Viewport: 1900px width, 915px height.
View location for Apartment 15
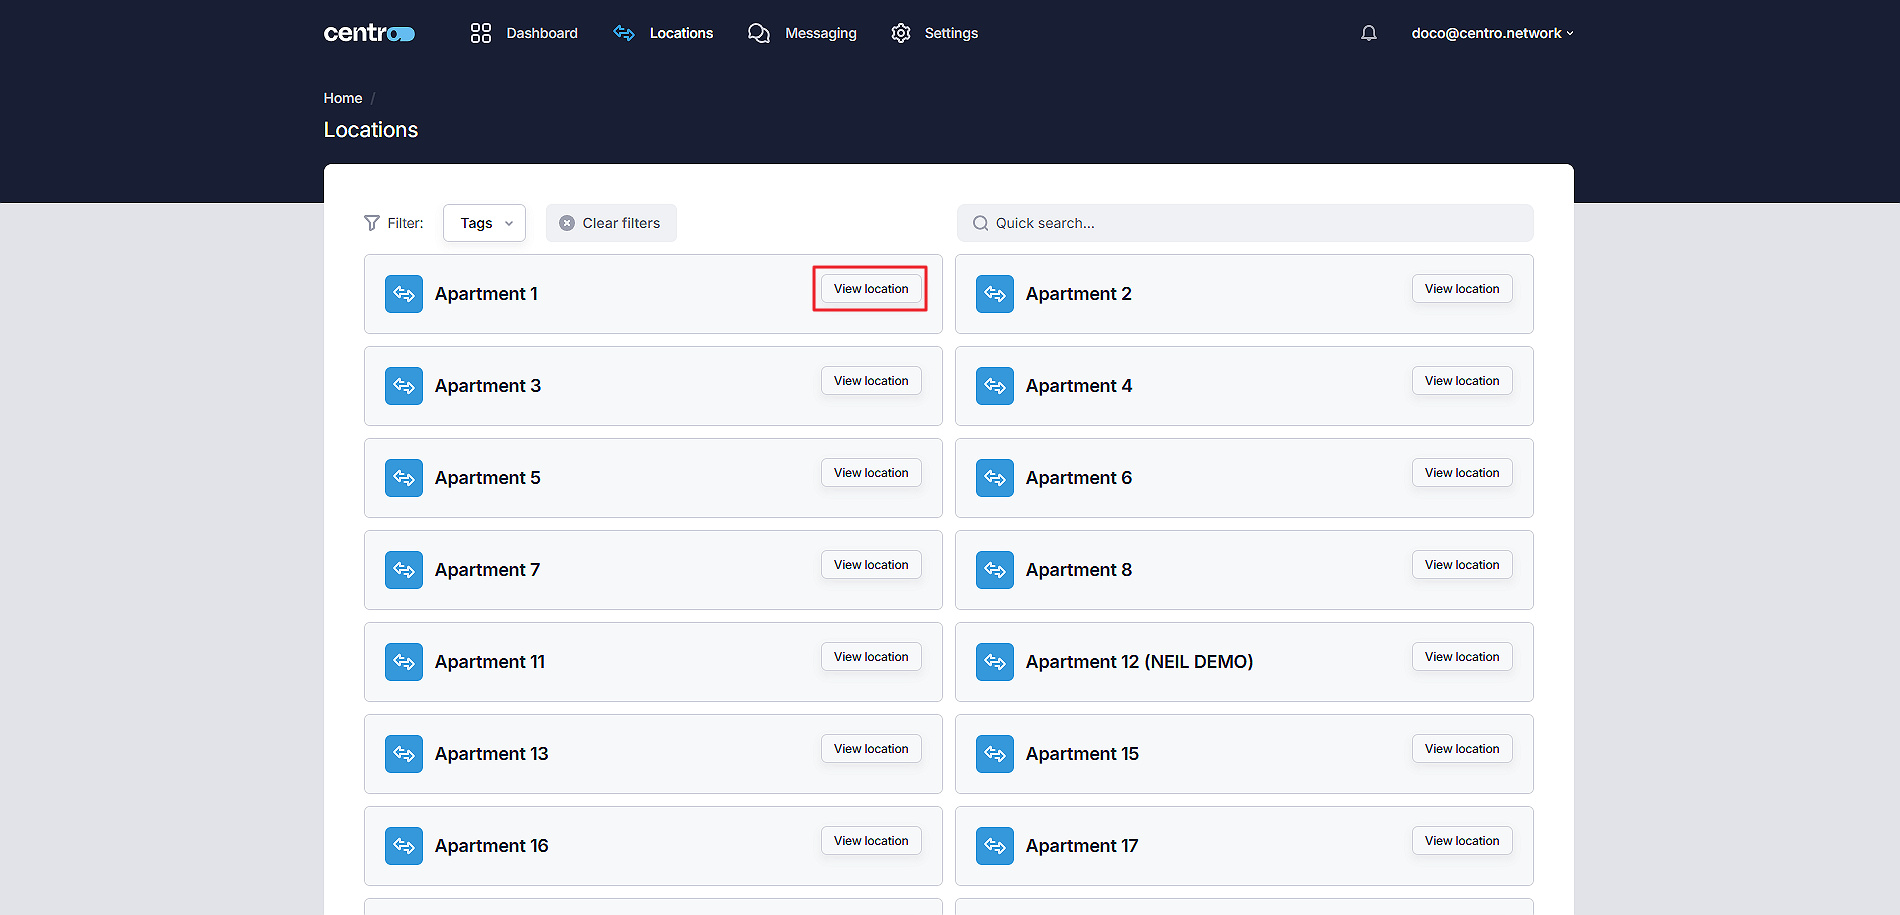tap(1462, 749)
